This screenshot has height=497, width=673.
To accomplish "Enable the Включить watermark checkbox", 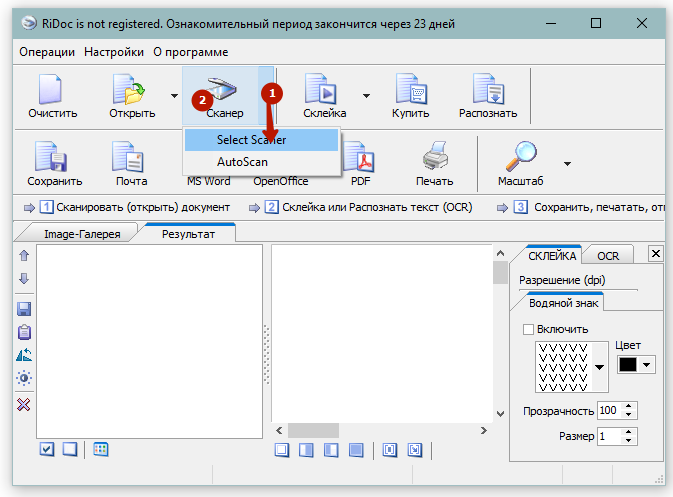I will 529,329.
